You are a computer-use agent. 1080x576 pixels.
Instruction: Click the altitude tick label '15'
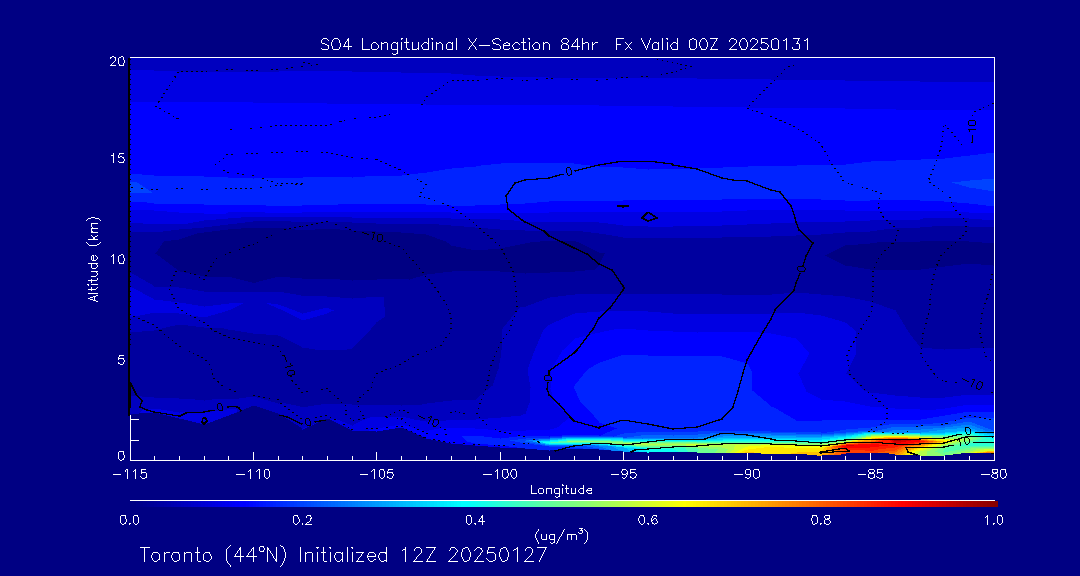[x=117, y=158]
